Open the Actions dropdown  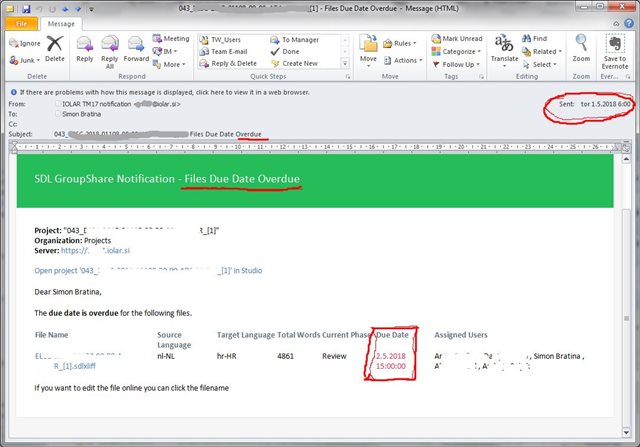tap(403, 60)
